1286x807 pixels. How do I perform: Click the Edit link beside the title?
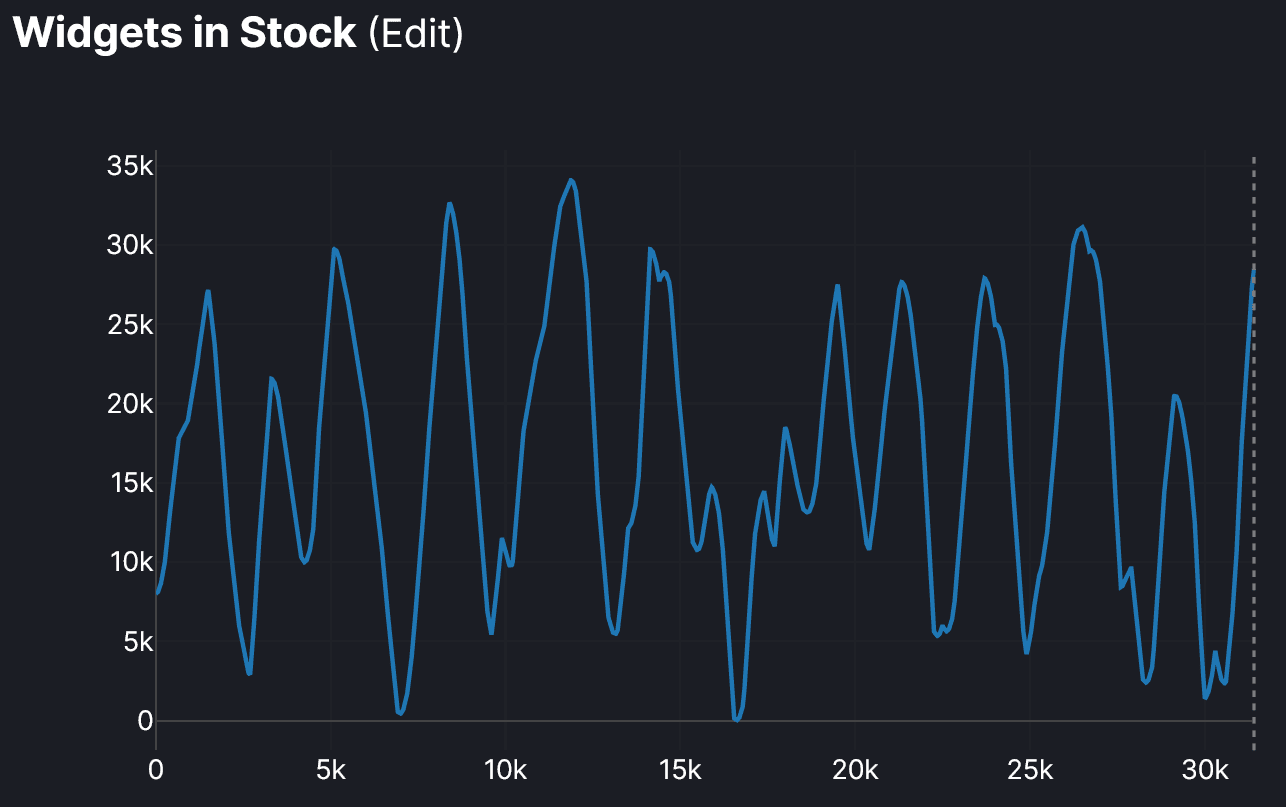tap(416, 33)
